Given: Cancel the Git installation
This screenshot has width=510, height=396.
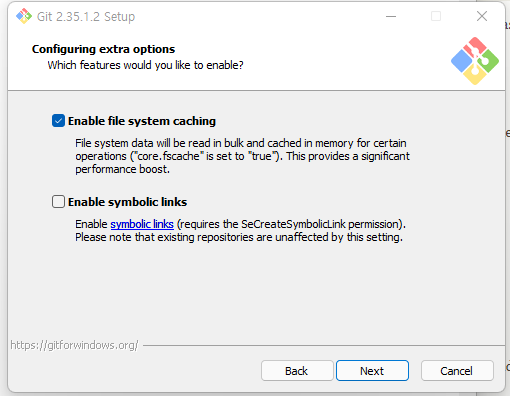Looking at the screenshot, I should [x=457, y=370].
